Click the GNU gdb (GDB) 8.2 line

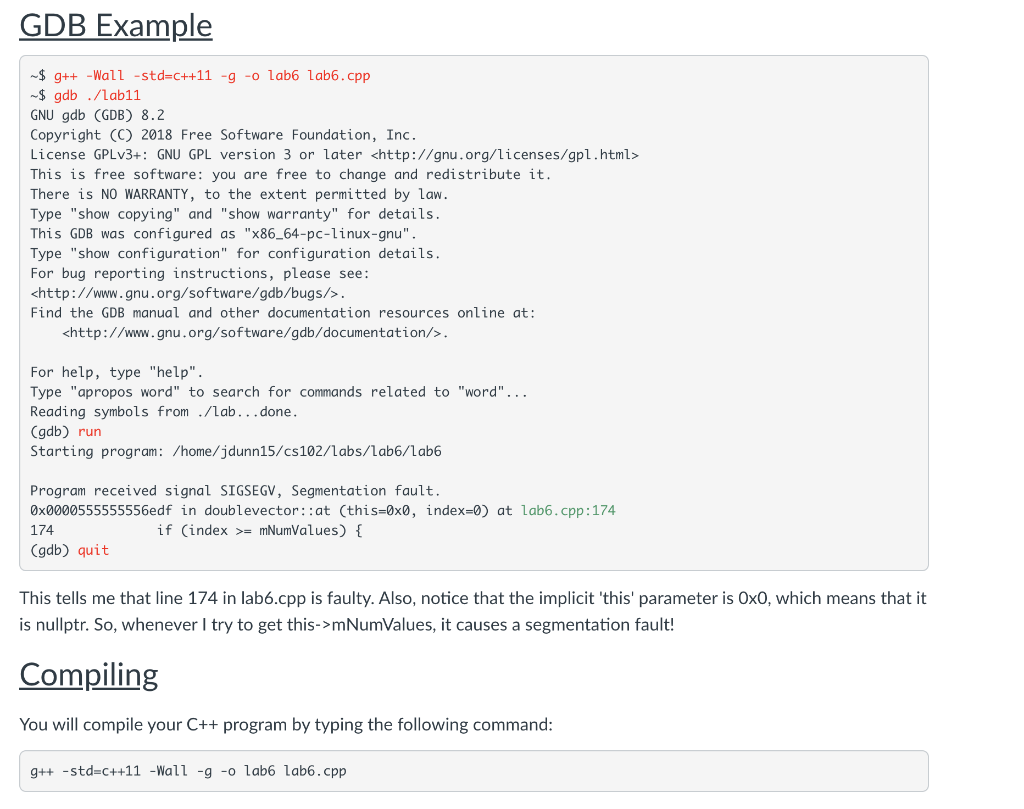click(97, 116)
